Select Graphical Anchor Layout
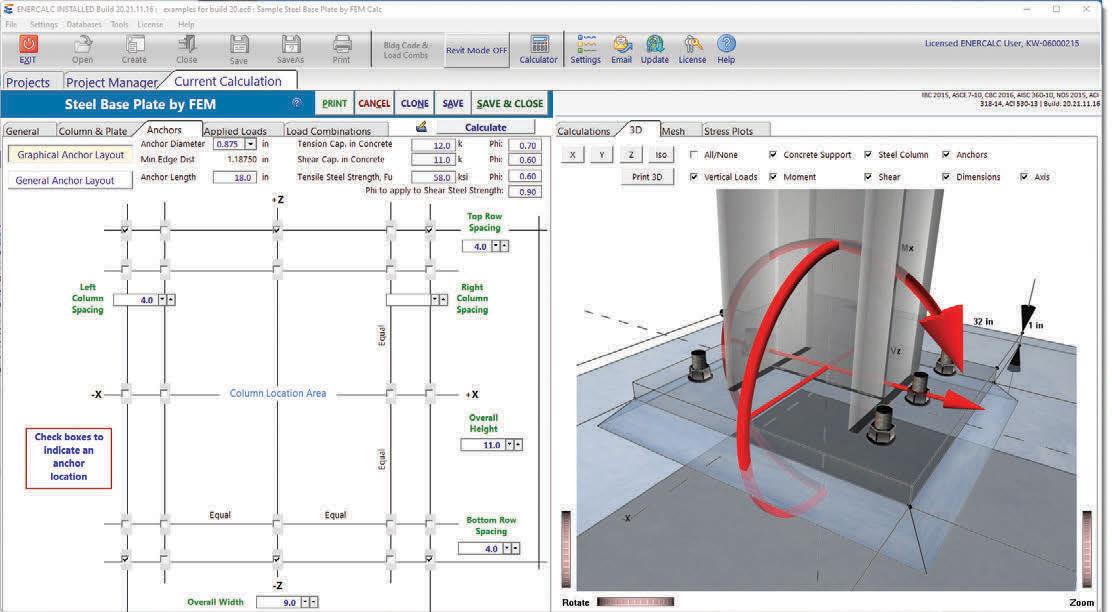Image resolution: width=1112 pixels, height=612 pixels. click(70, 155)
